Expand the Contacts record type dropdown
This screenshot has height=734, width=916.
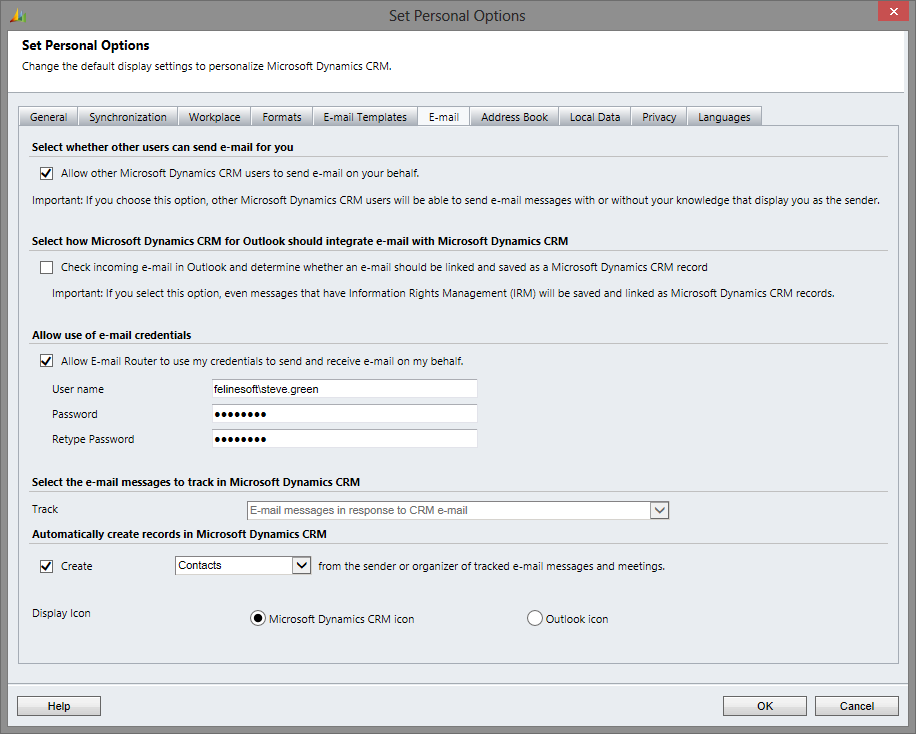click(x=302, y=565)
